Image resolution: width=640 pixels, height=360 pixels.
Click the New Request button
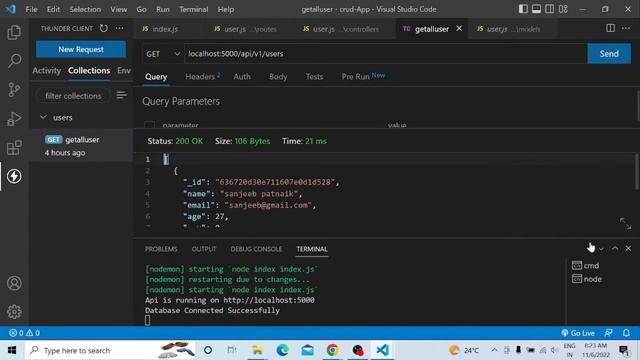pyautogui.click(x=81, y=49)
